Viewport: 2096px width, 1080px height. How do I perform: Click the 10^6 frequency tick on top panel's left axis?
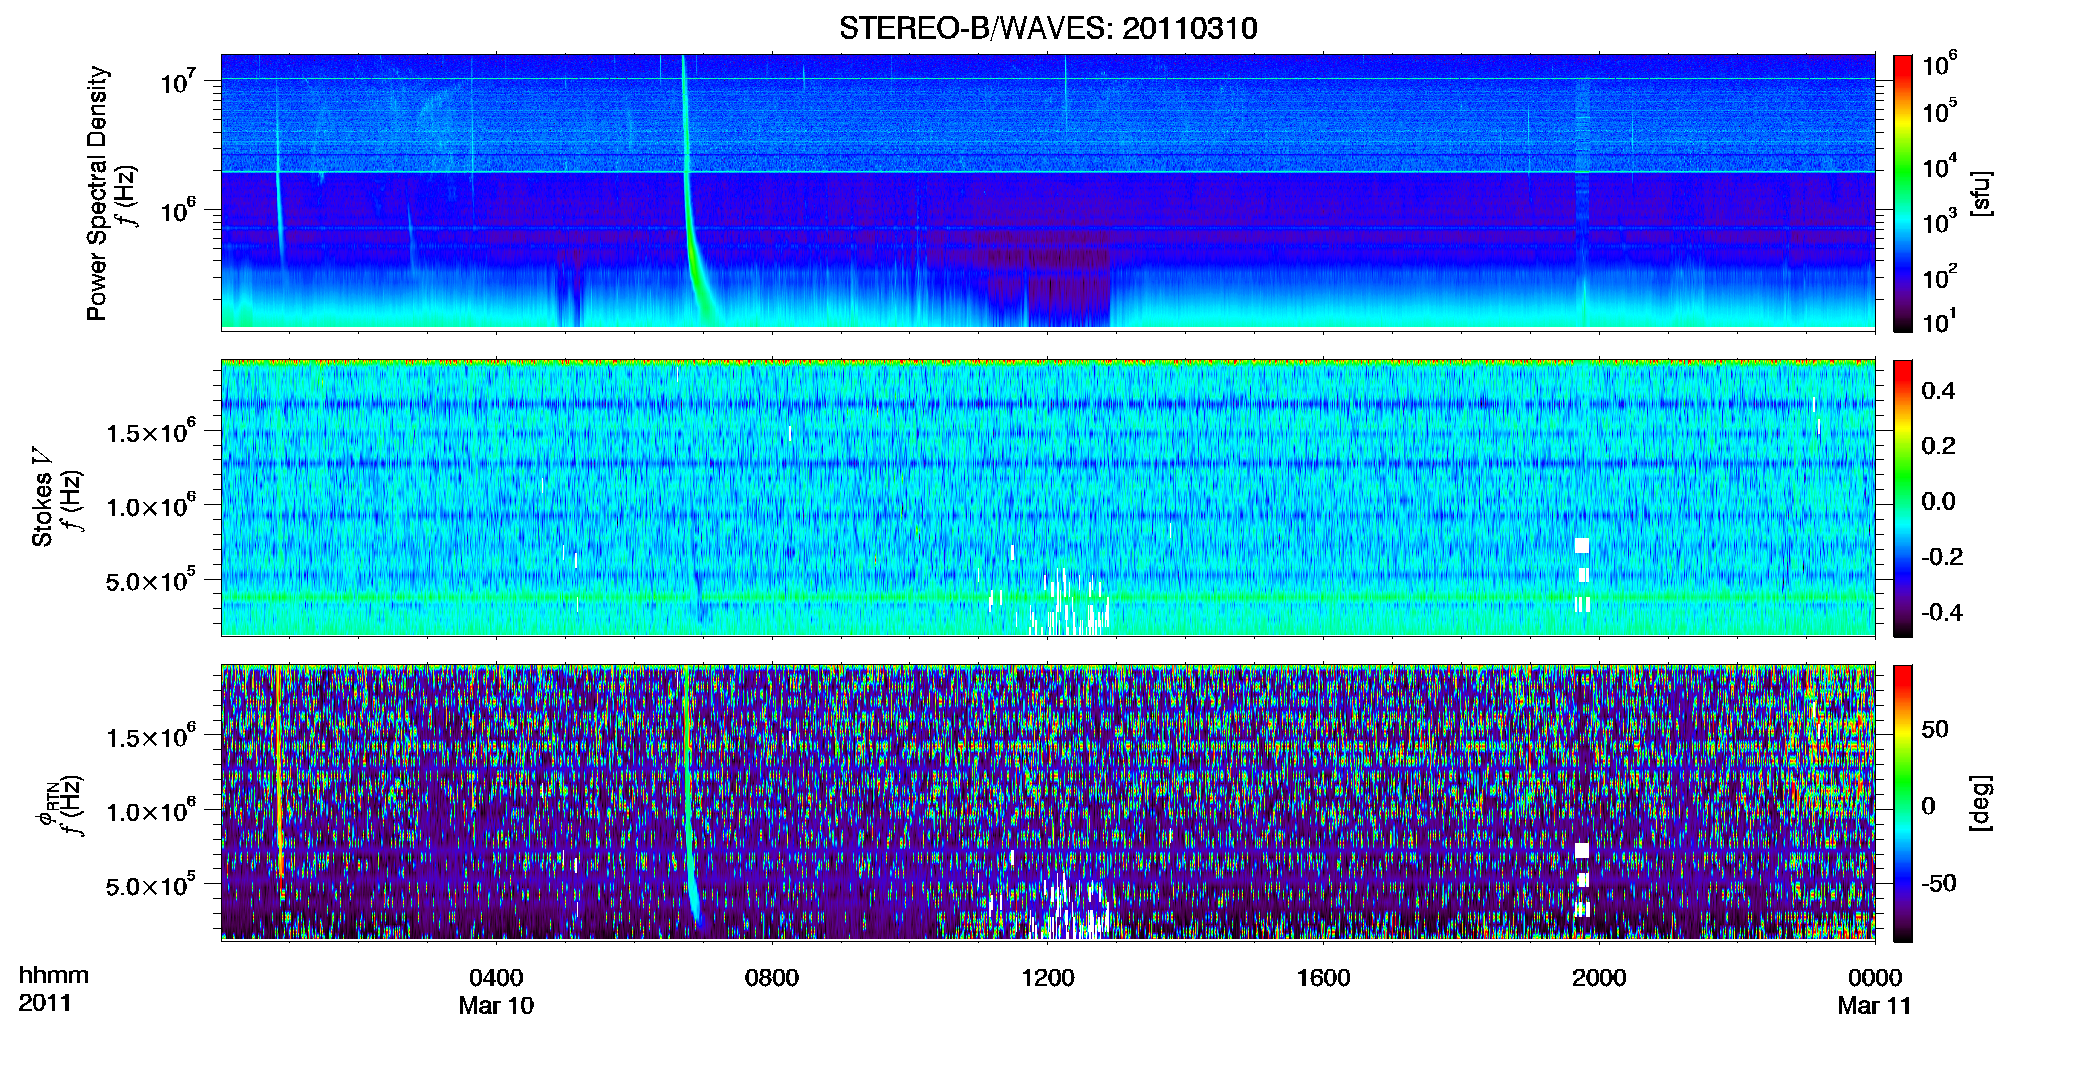pyautogui.click(x=177, y=210)
